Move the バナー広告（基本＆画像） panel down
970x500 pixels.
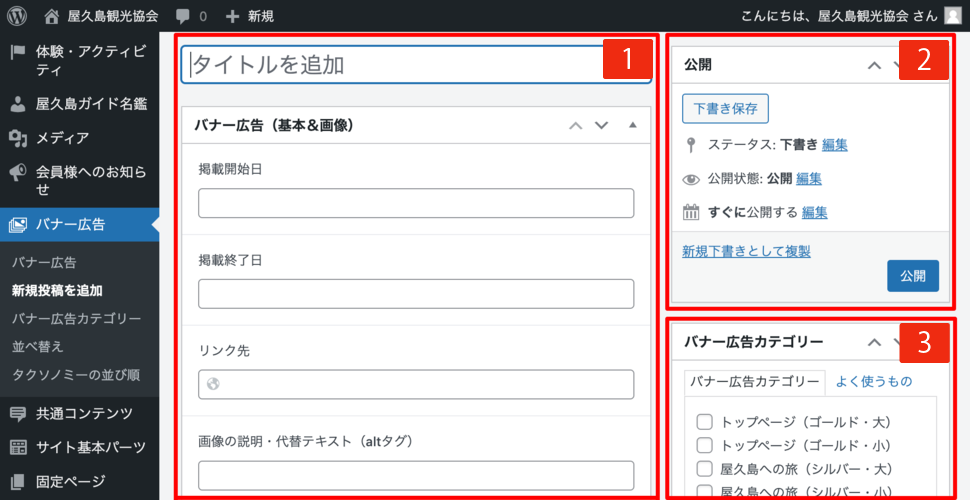tap(601, 126)
